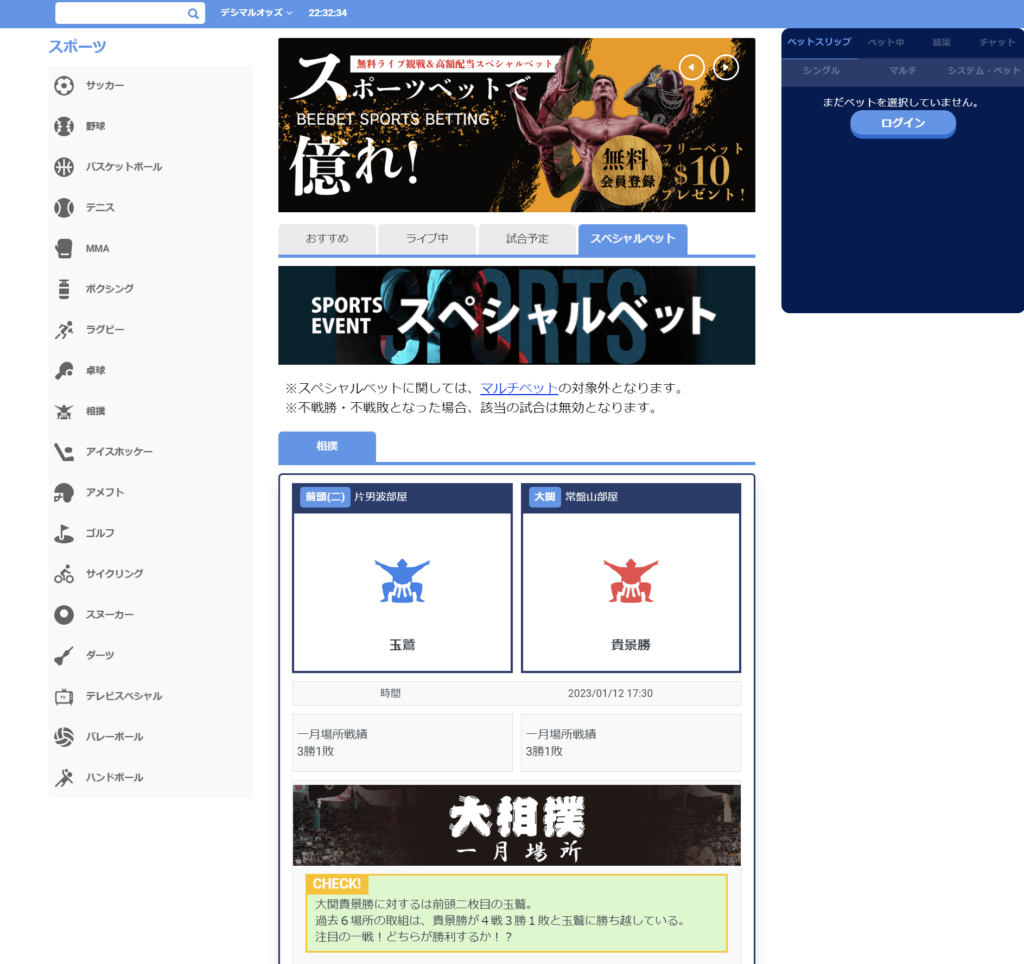Click the スポーツベットで億れ promo banner
The width and height of the screenshot is (1024, 964).
[x=517, y=125]
